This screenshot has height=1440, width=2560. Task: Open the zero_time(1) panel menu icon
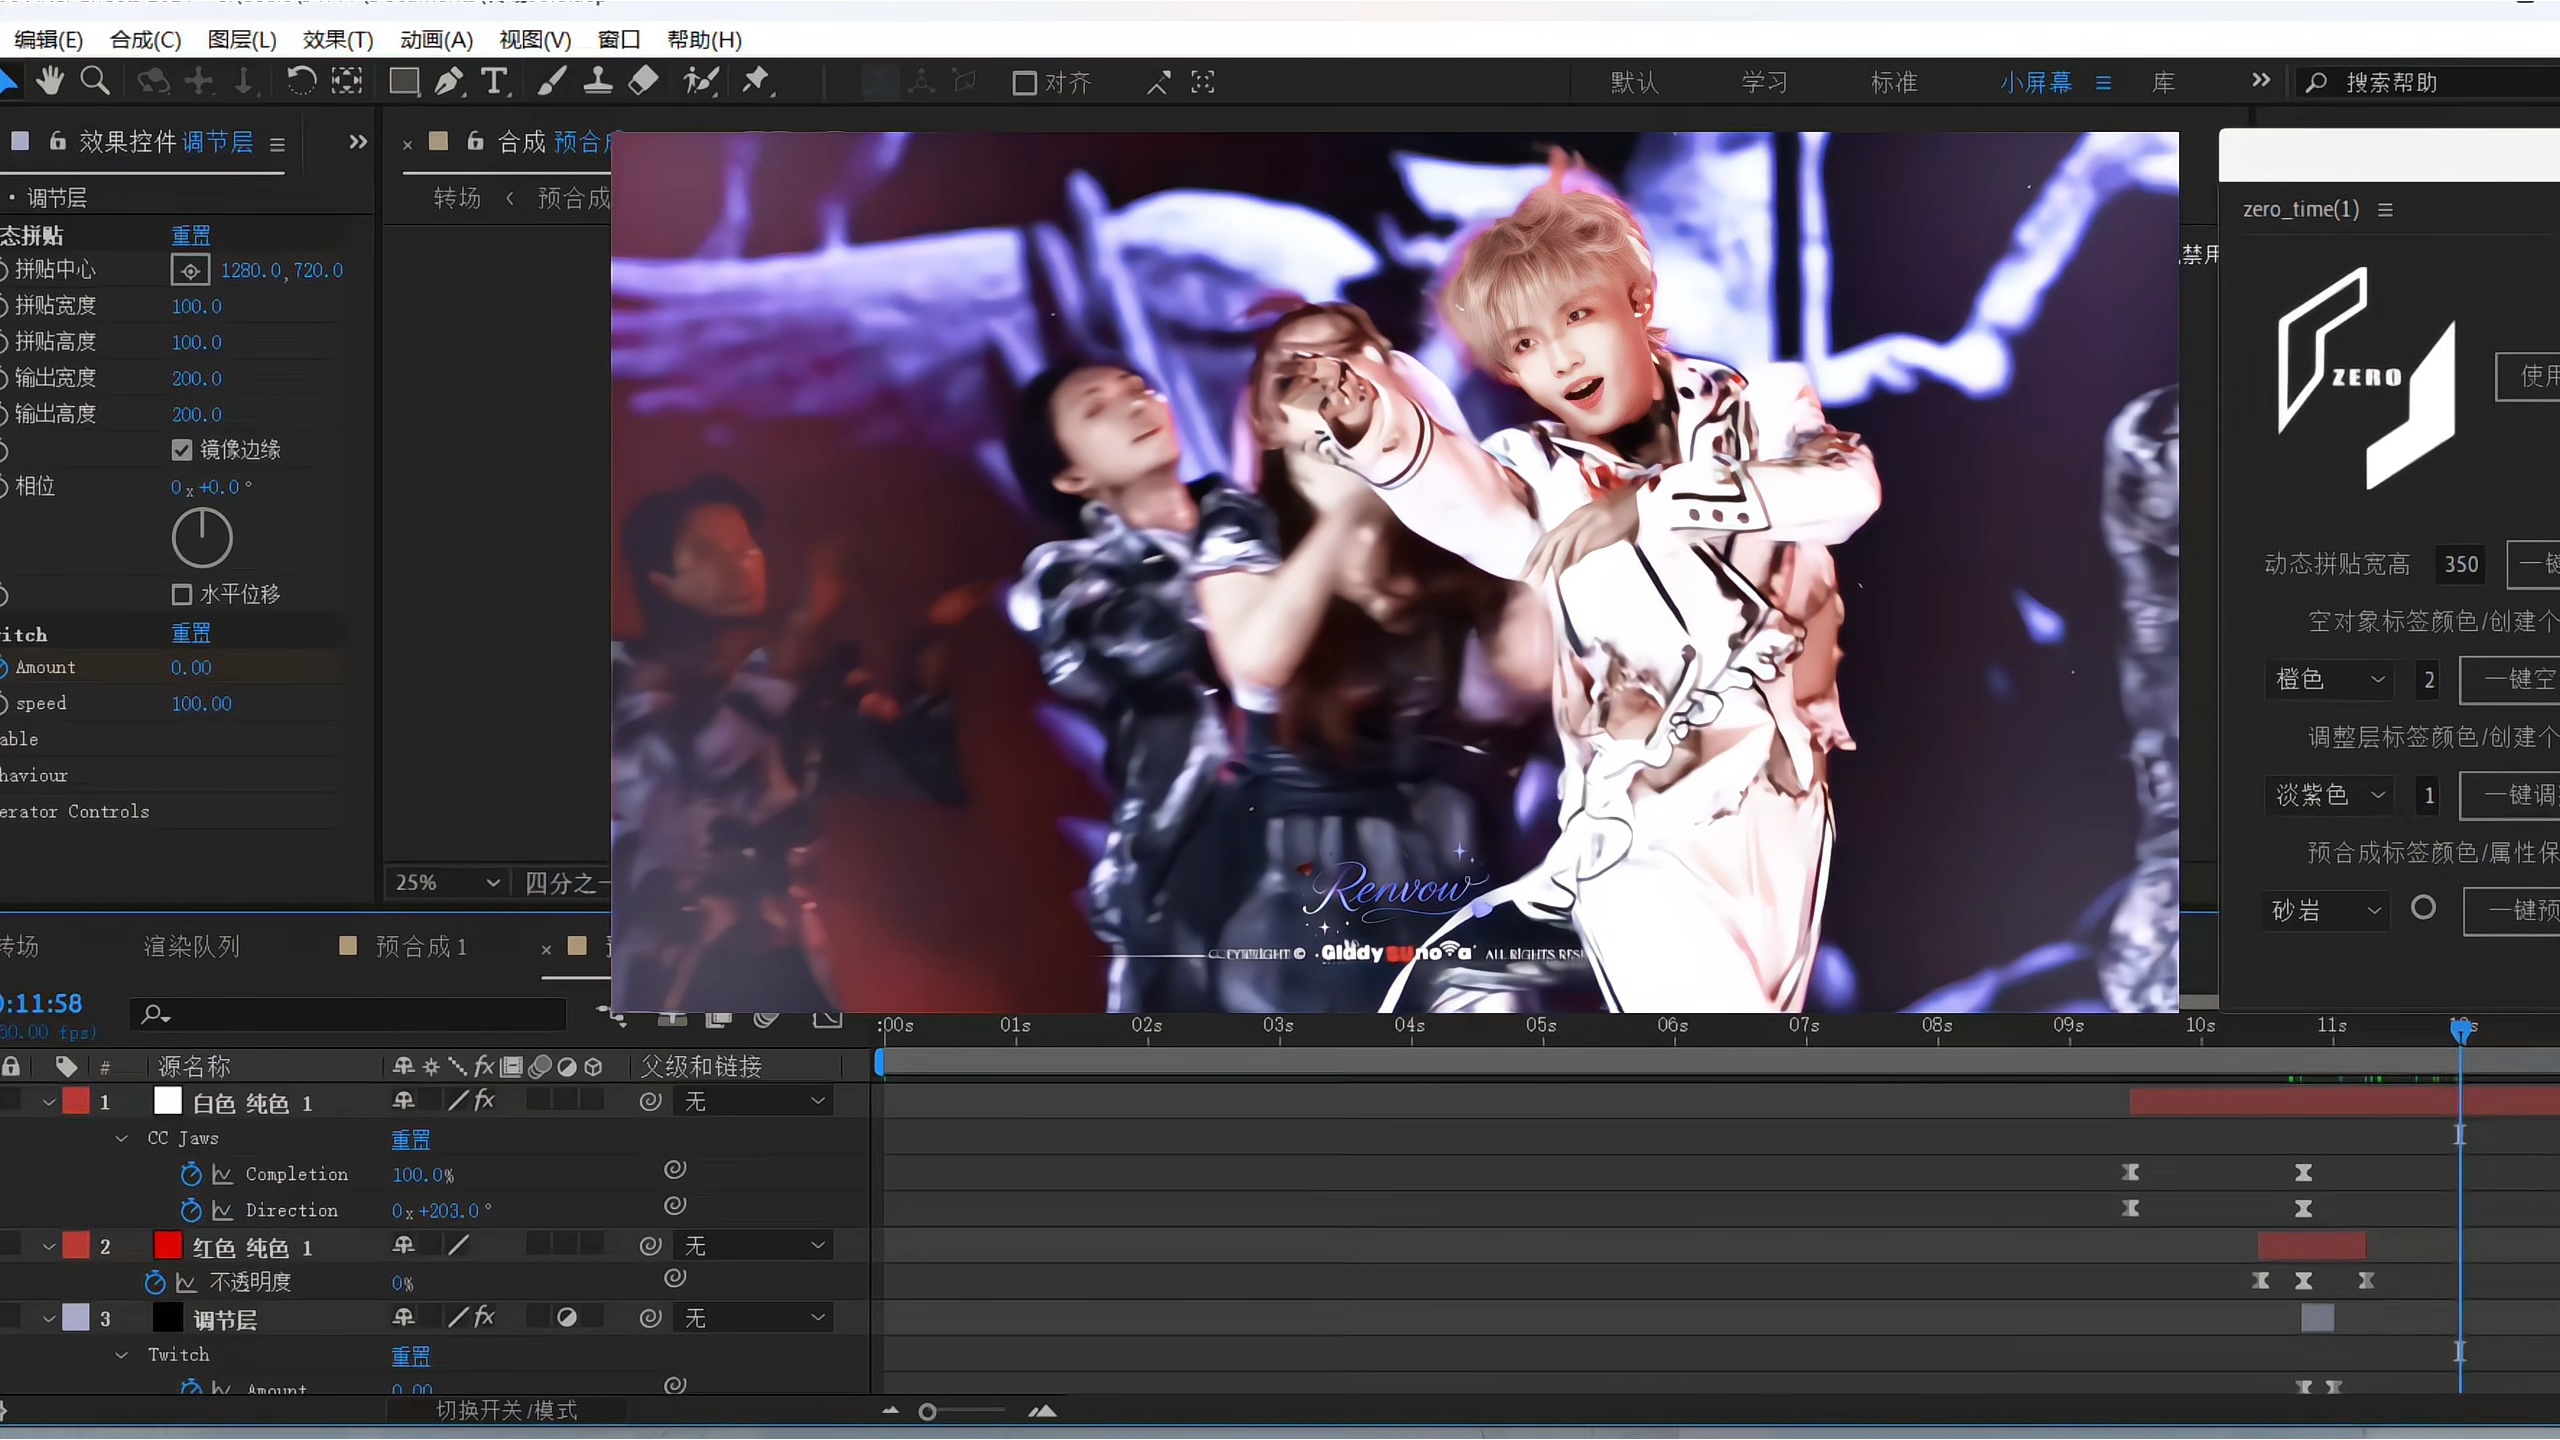pyautogui.click(x=2385, y=210)
